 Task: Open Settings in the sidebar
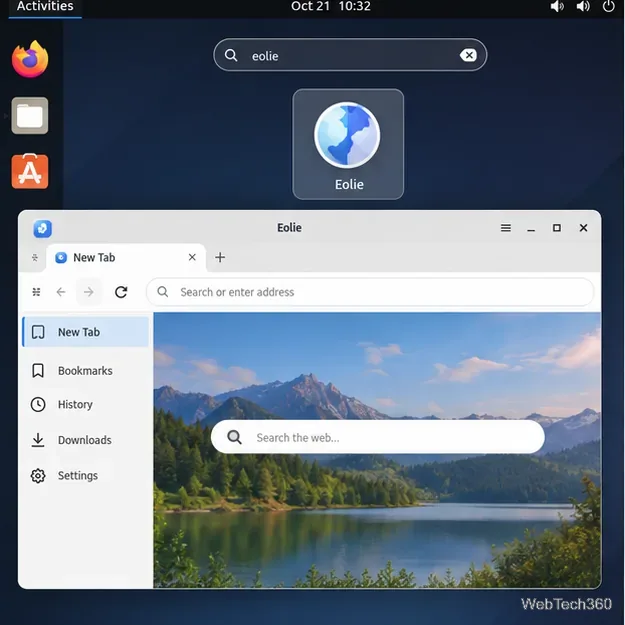coord(86,476)
